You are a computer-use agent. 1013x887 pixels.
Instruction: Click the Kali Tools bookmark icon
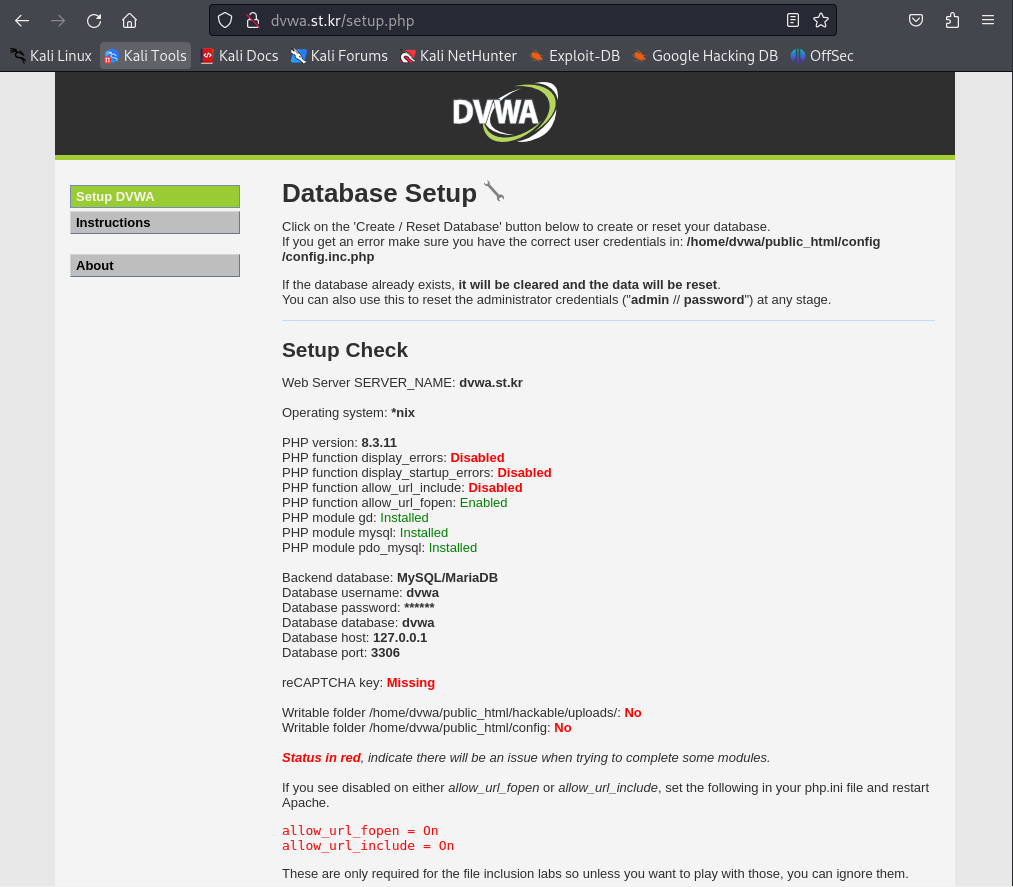tap(111, 56)
